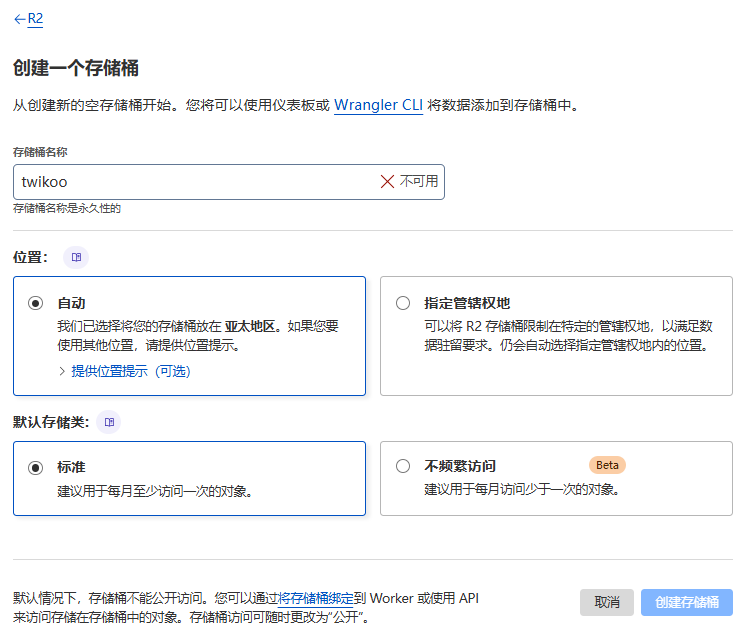Click the 不可用 status text
This screenshot has height=635, width=747.
419,182
